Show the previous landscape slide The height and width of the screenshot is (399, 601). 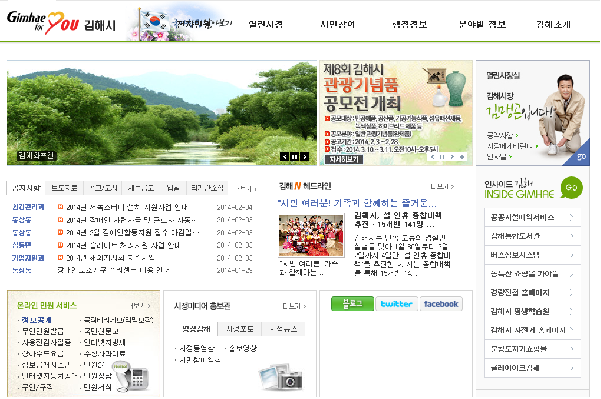pyautogui.click(x=284, y=156)
